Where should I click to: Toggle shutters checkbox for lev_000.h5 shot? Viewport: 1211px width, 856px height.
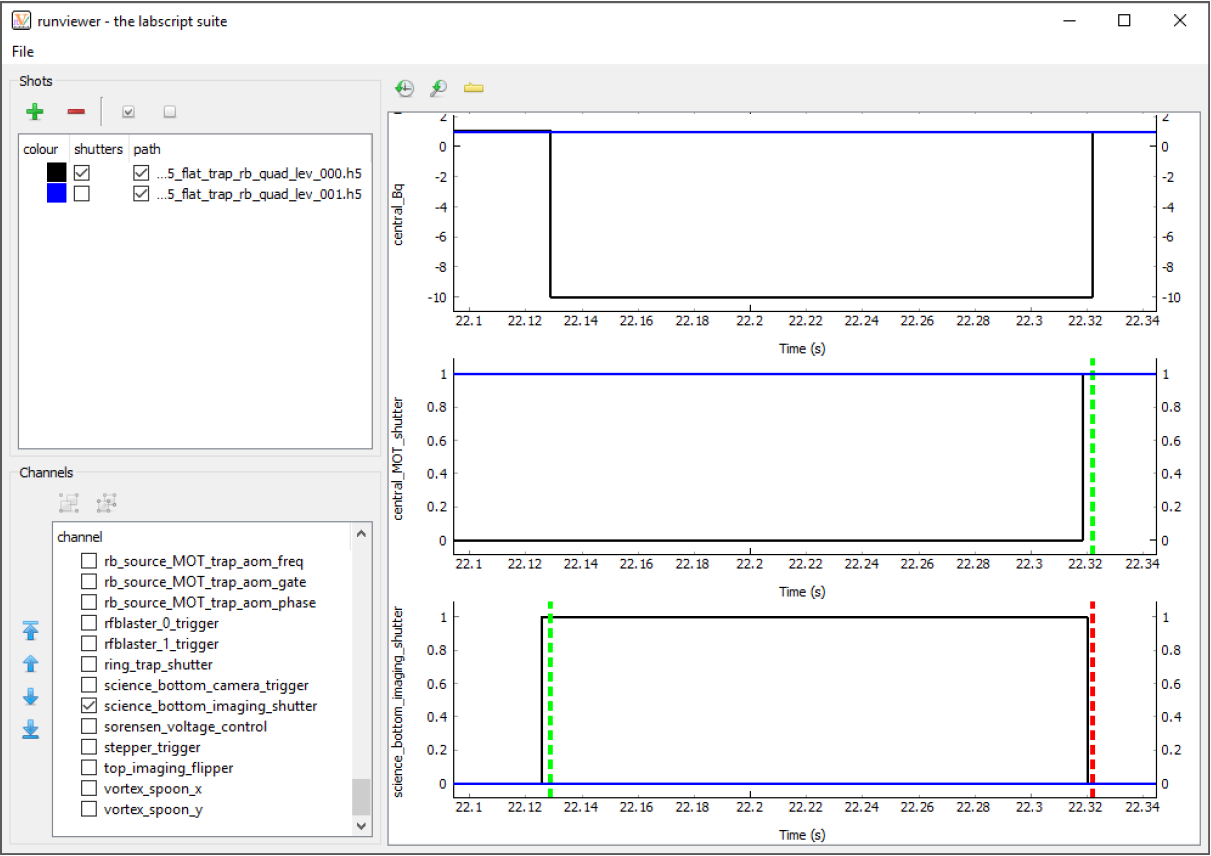82,173
